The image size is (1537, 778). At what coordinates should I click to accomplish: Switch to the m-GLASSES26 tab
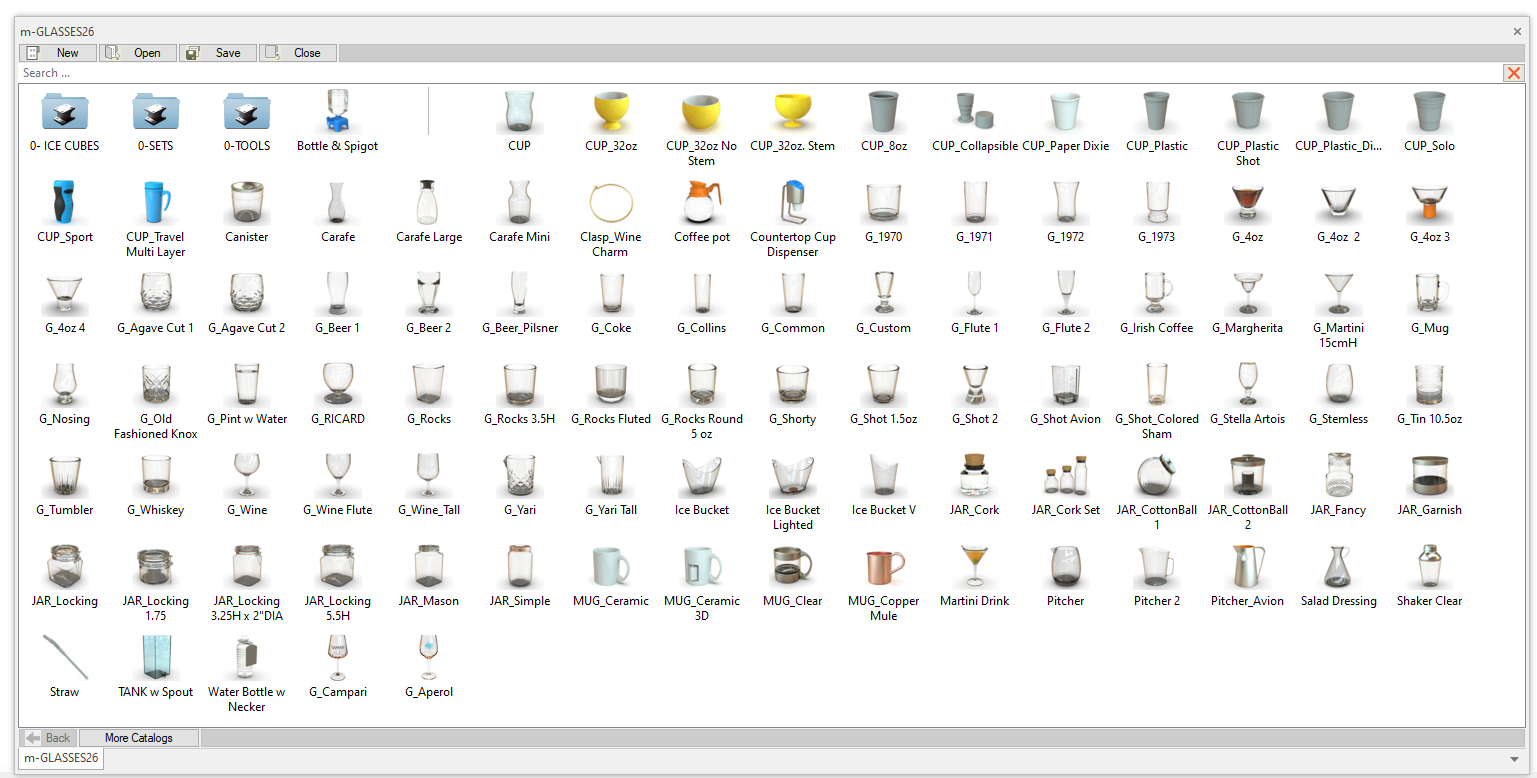coord(61,758)
